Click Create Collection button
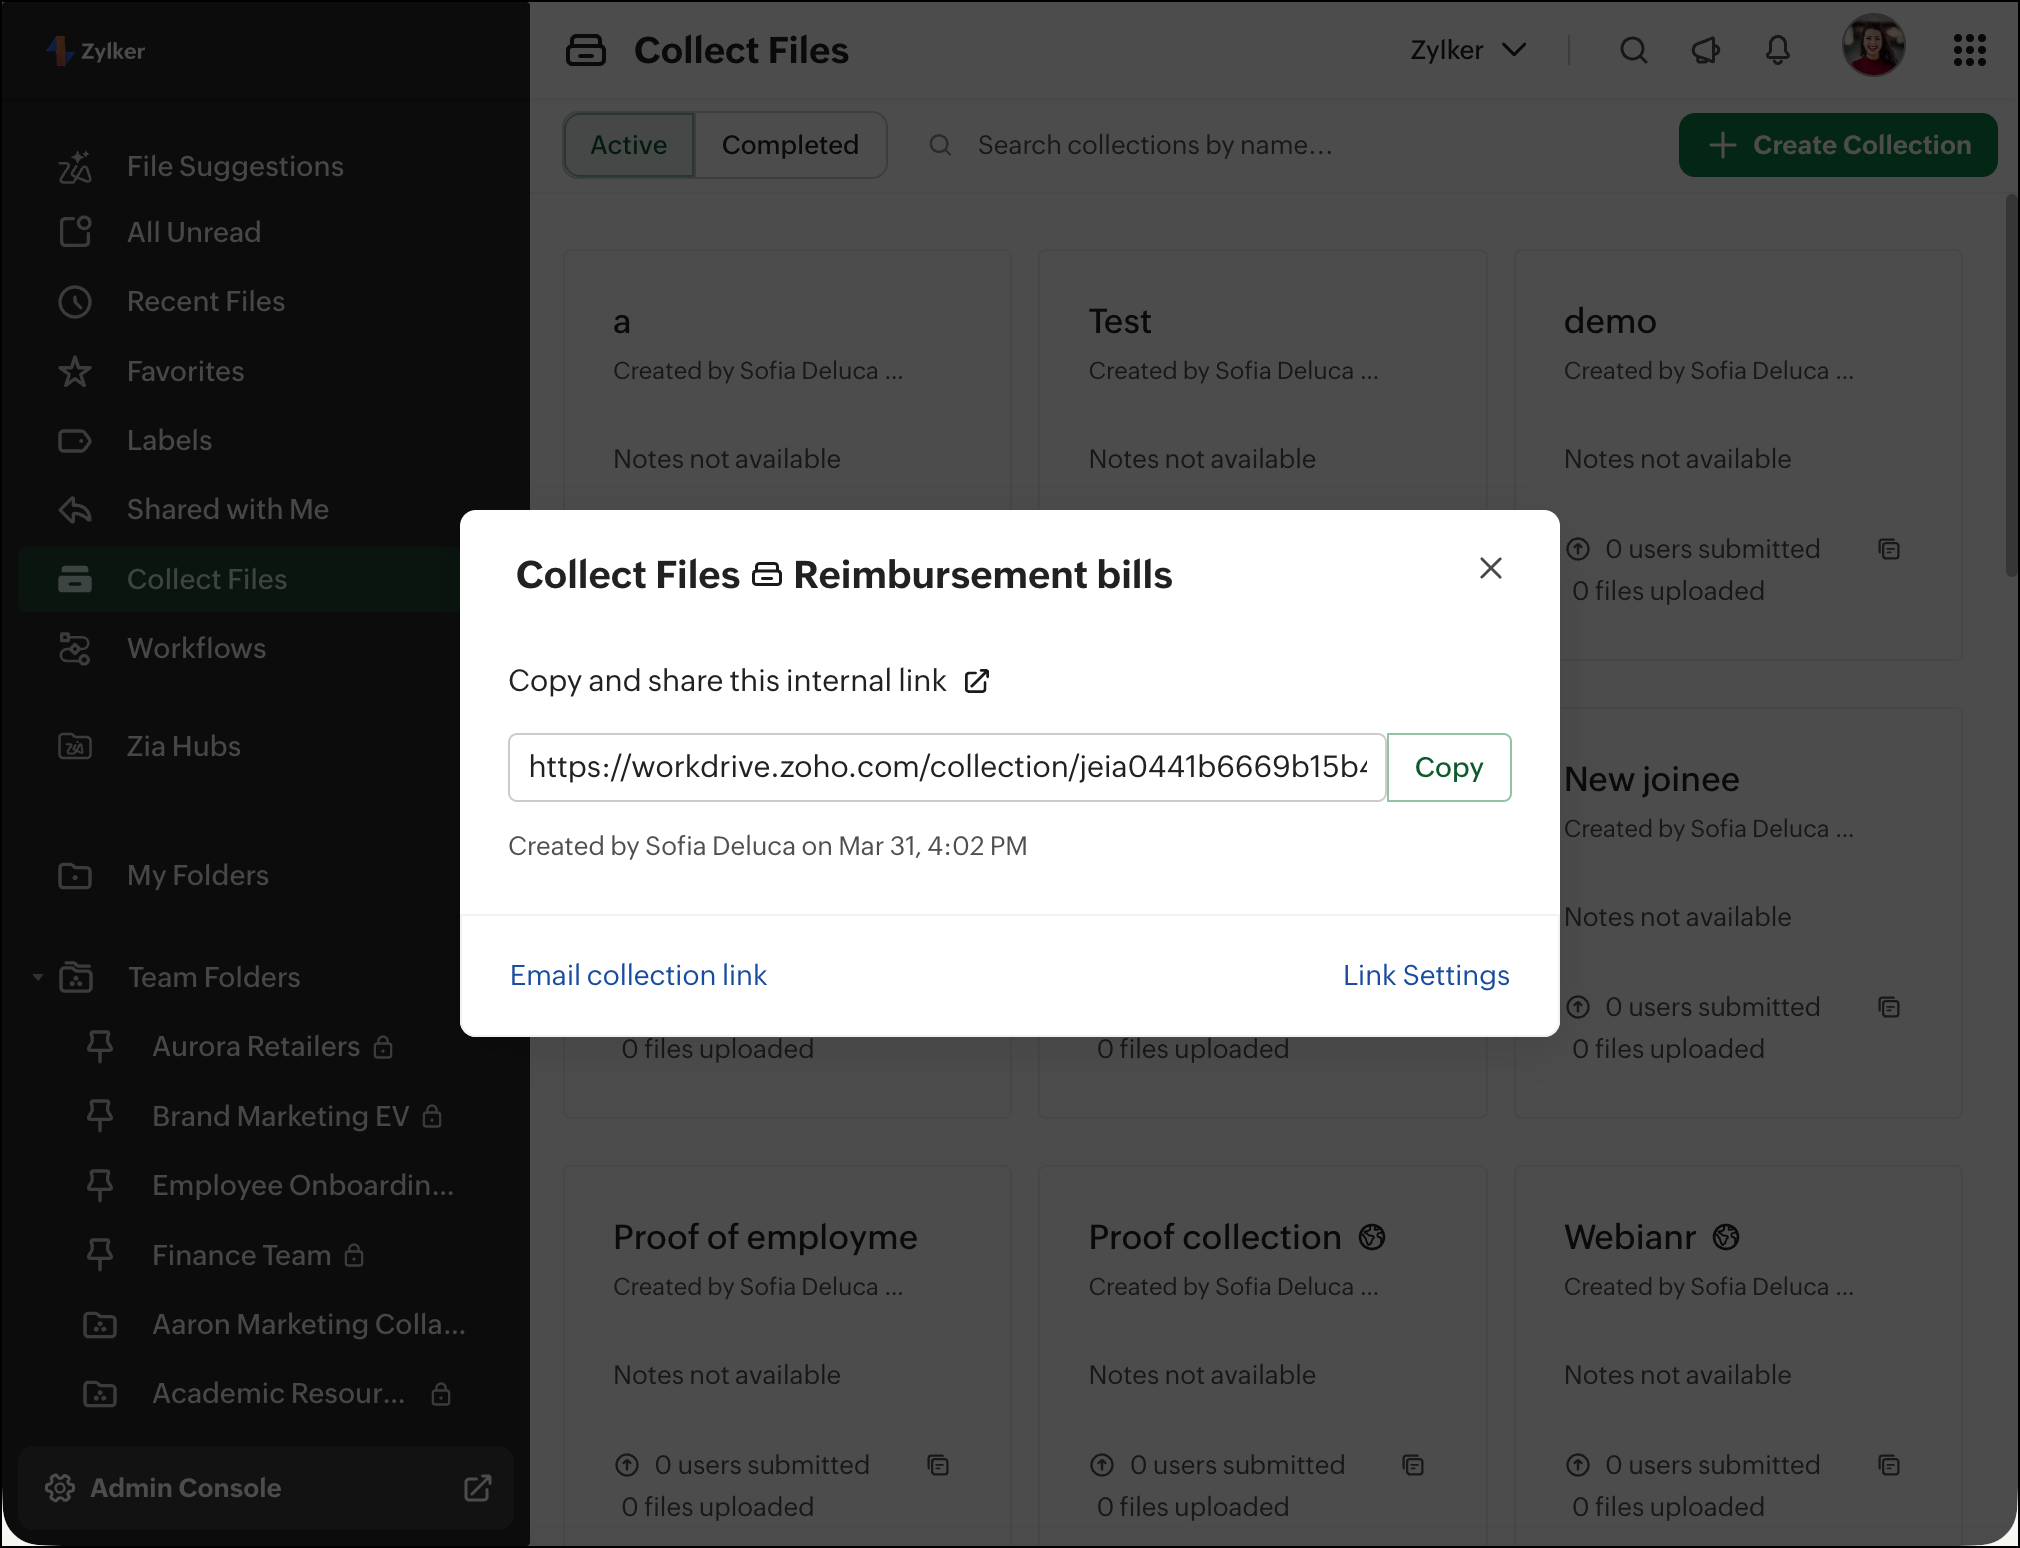The height and width of the screenshot is (1548, 2020). (x=1837, y=145)
